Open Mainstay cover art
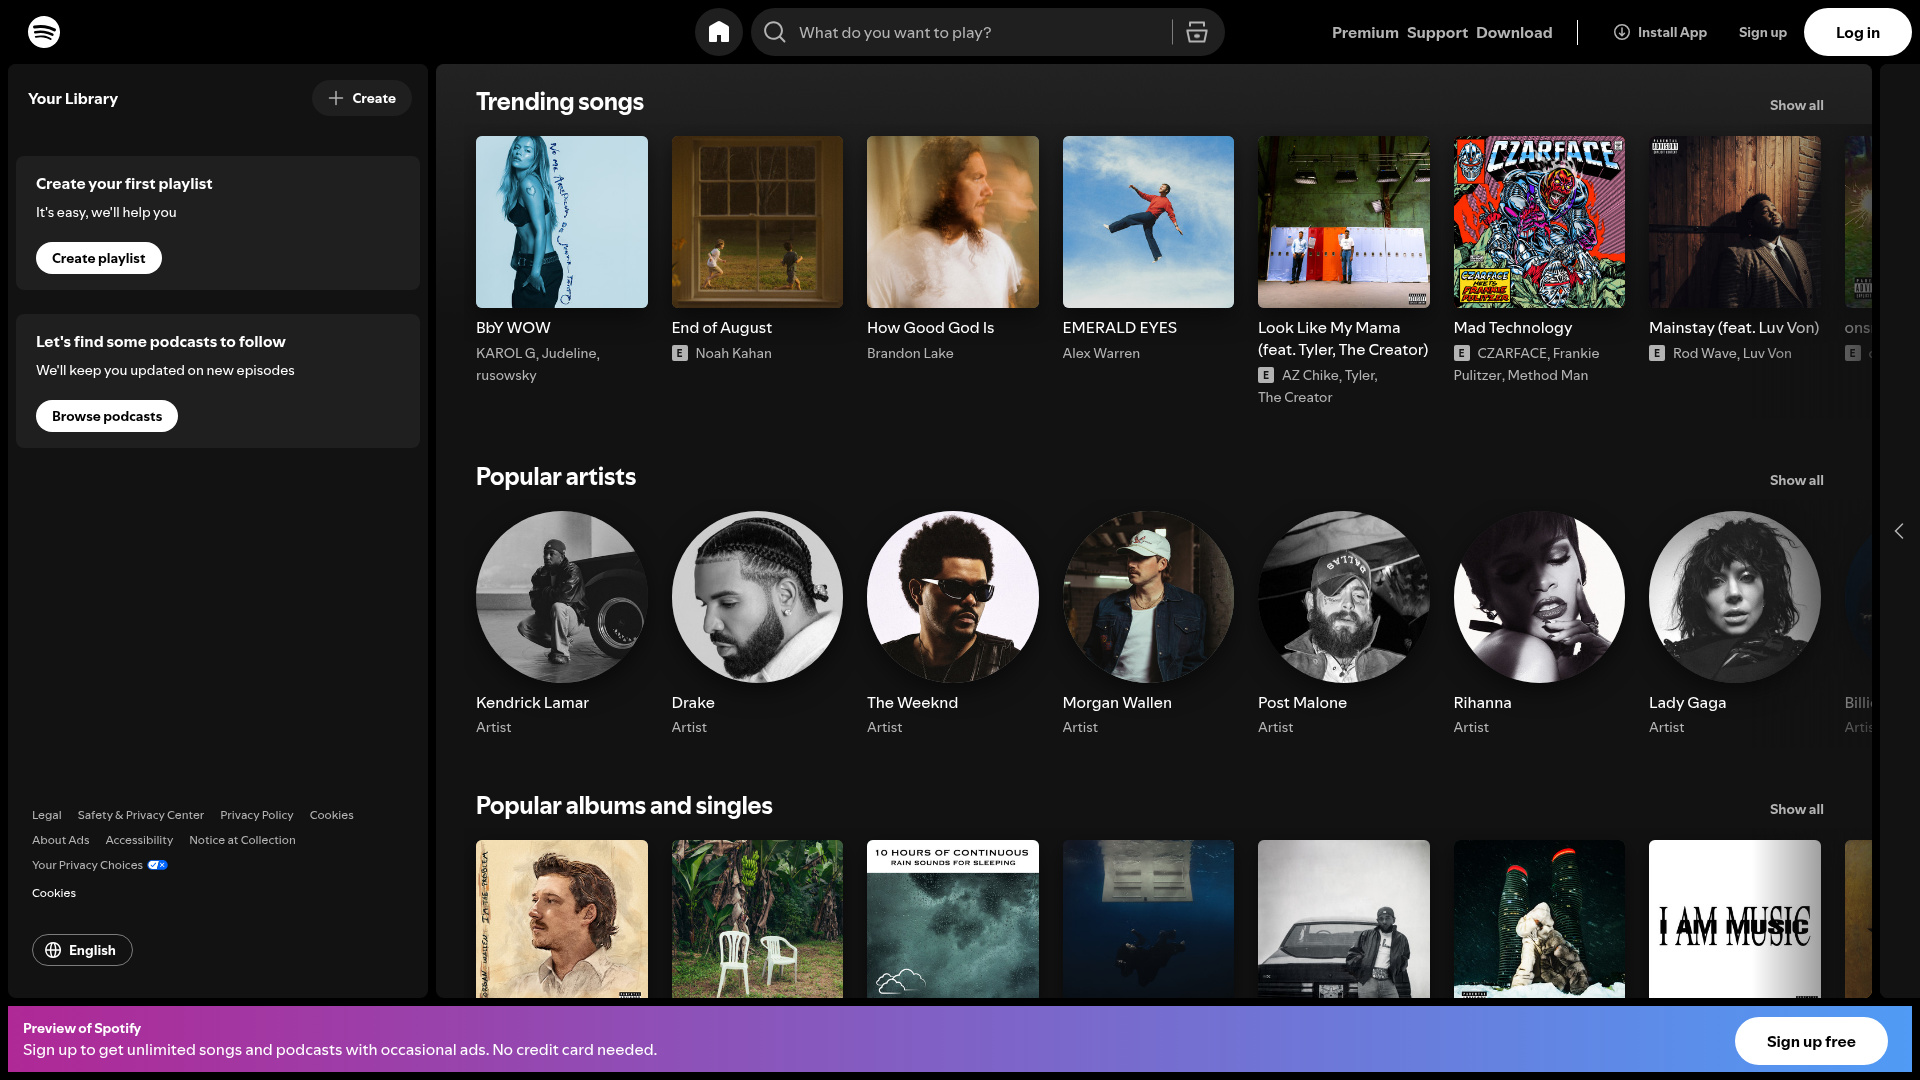The image size is (1920, 1080). (x=1735, y=222)
